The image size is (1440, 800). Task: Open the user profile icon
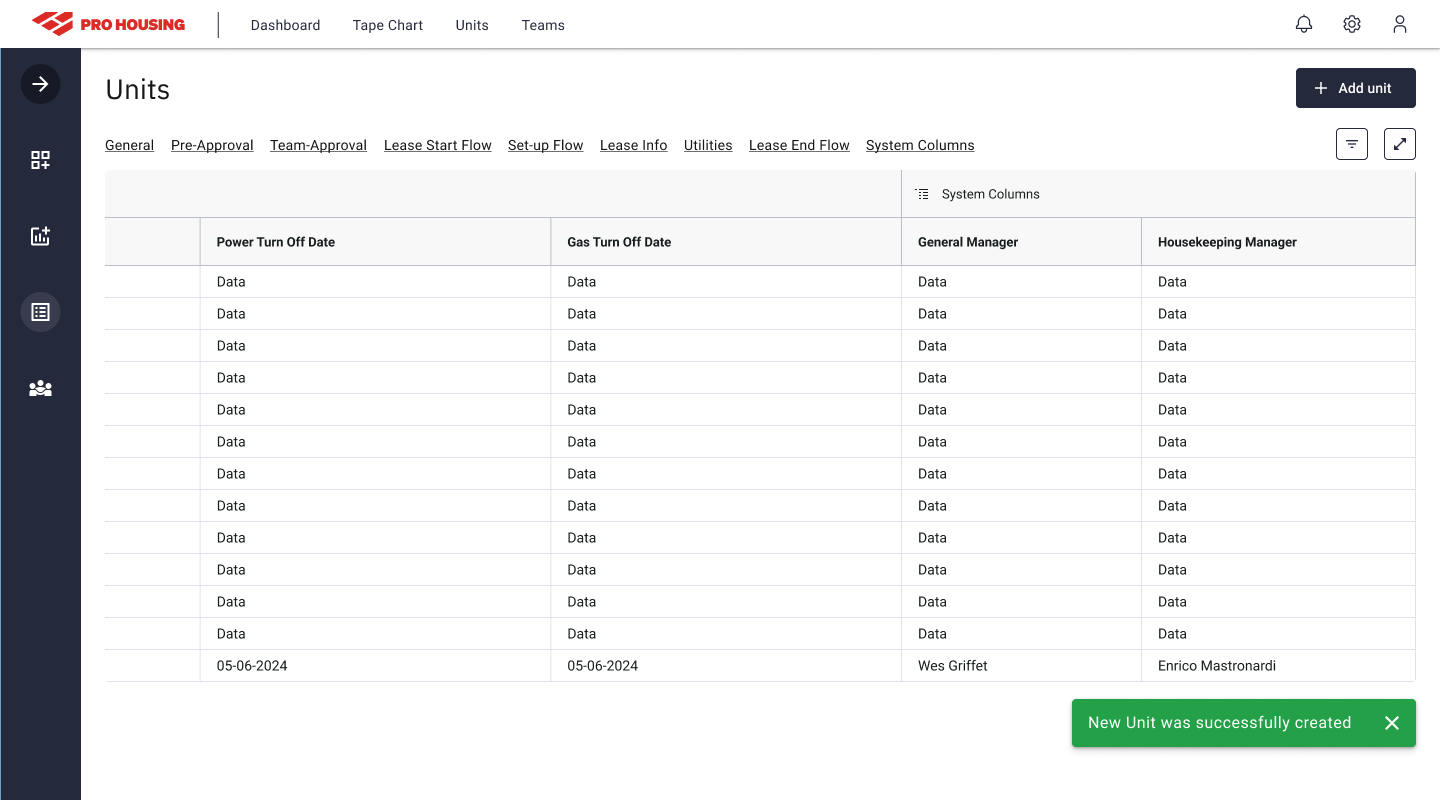coord(1400,24)
